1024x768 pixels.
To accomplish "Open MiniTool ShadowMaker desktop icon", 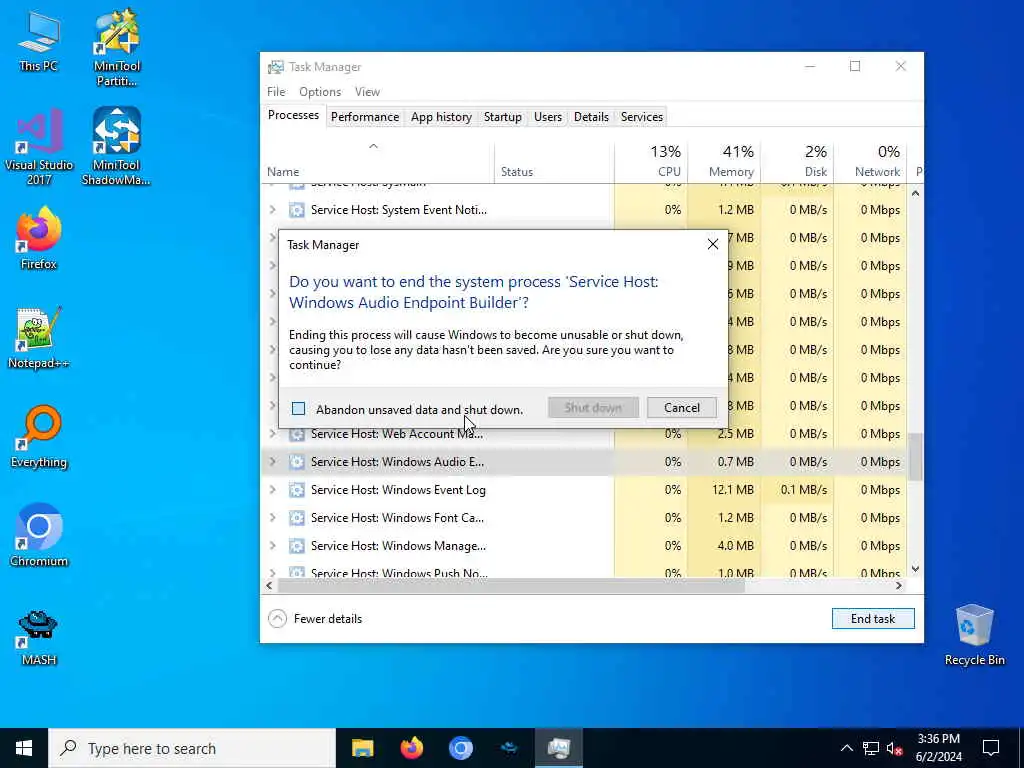I will (x=116, y=147).
